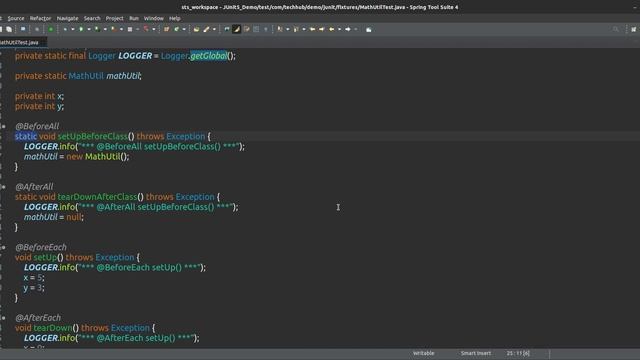
Task: Toggle Word Wrap in editor
Action: tap(247, 29)
